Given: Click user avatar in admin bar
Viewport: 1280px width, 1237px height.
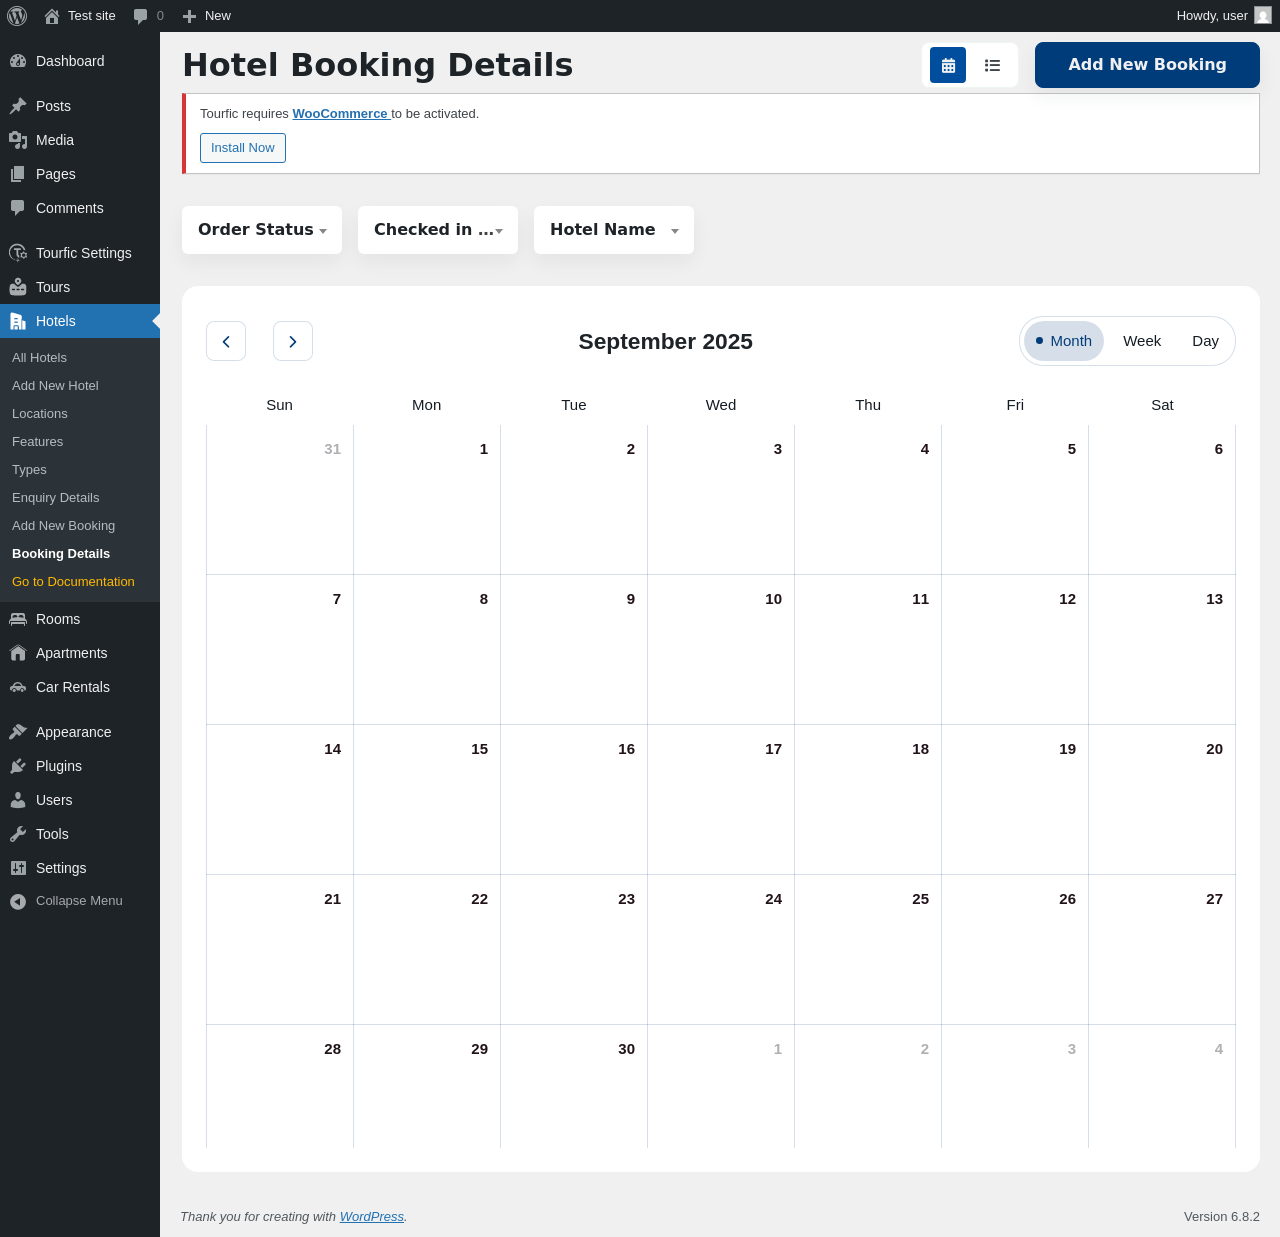Looking at the screenshot, I should [x=1263, y=16].
